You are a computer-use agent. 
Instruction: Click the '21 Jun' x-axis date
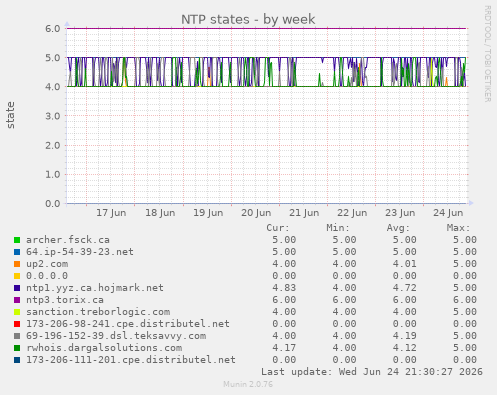coord(304,213)
